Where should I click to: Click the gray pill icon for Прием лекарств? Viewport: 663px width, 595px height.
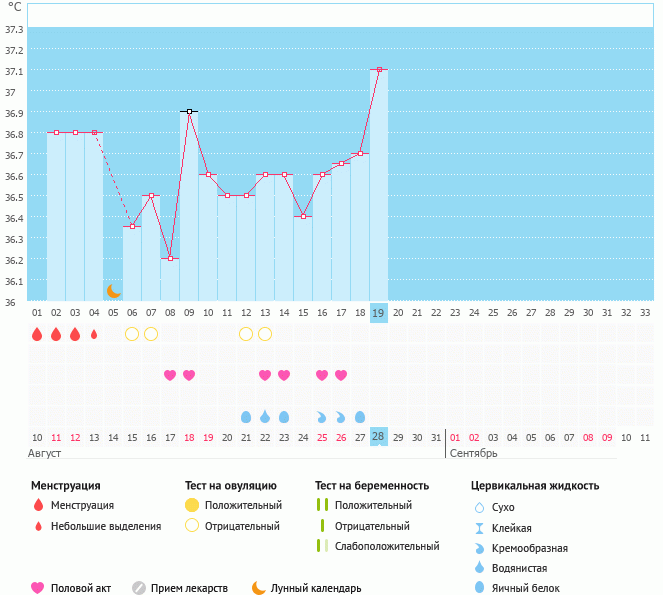pyautogui.click(x=139, y=588)
